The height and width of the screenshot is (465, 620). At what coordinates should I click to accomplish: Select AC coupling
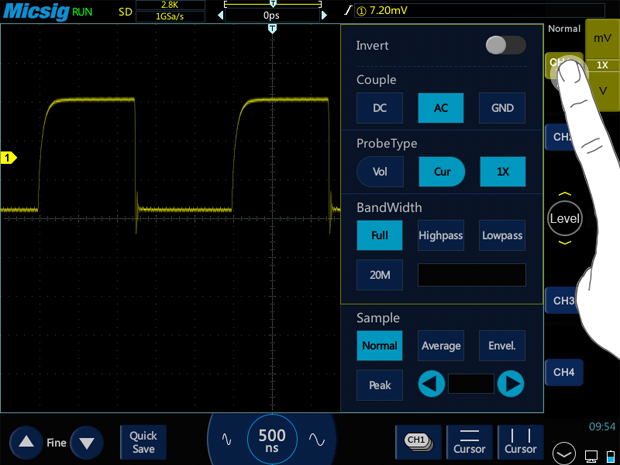[441, 108]
